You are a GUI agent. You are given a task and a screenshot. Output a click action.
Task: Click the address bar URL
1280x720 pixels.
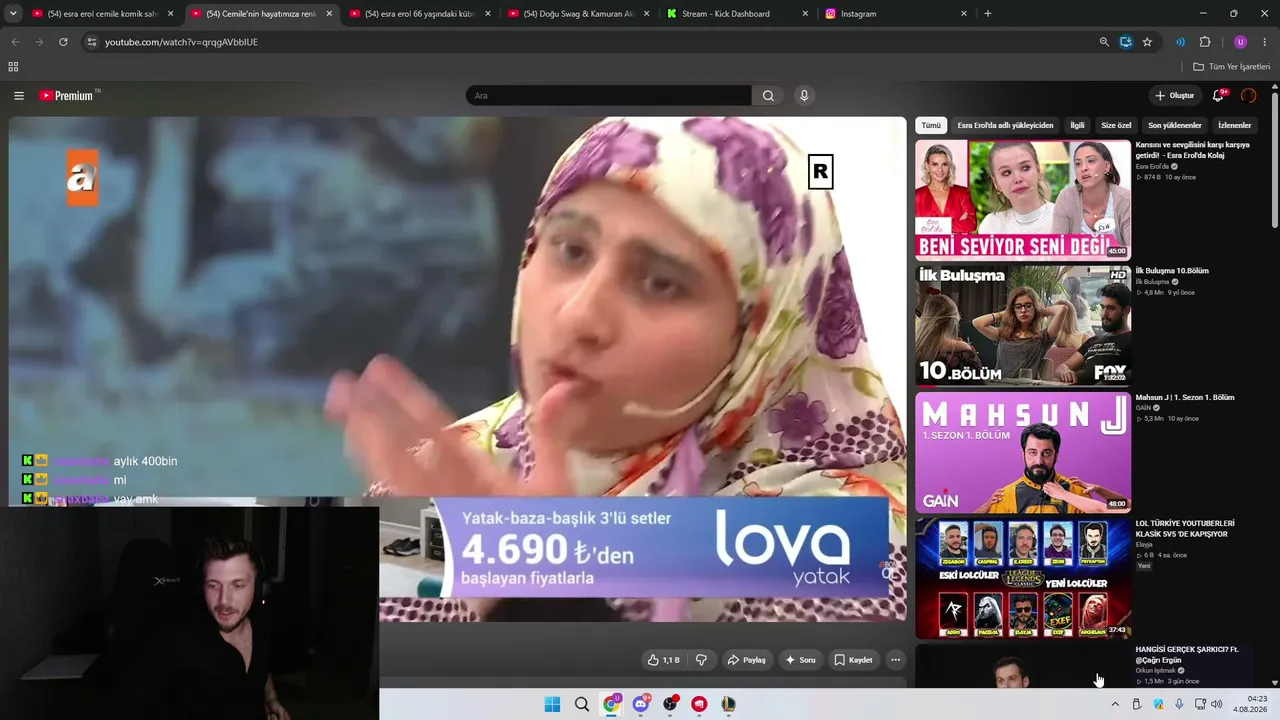[x=181, y=42]
